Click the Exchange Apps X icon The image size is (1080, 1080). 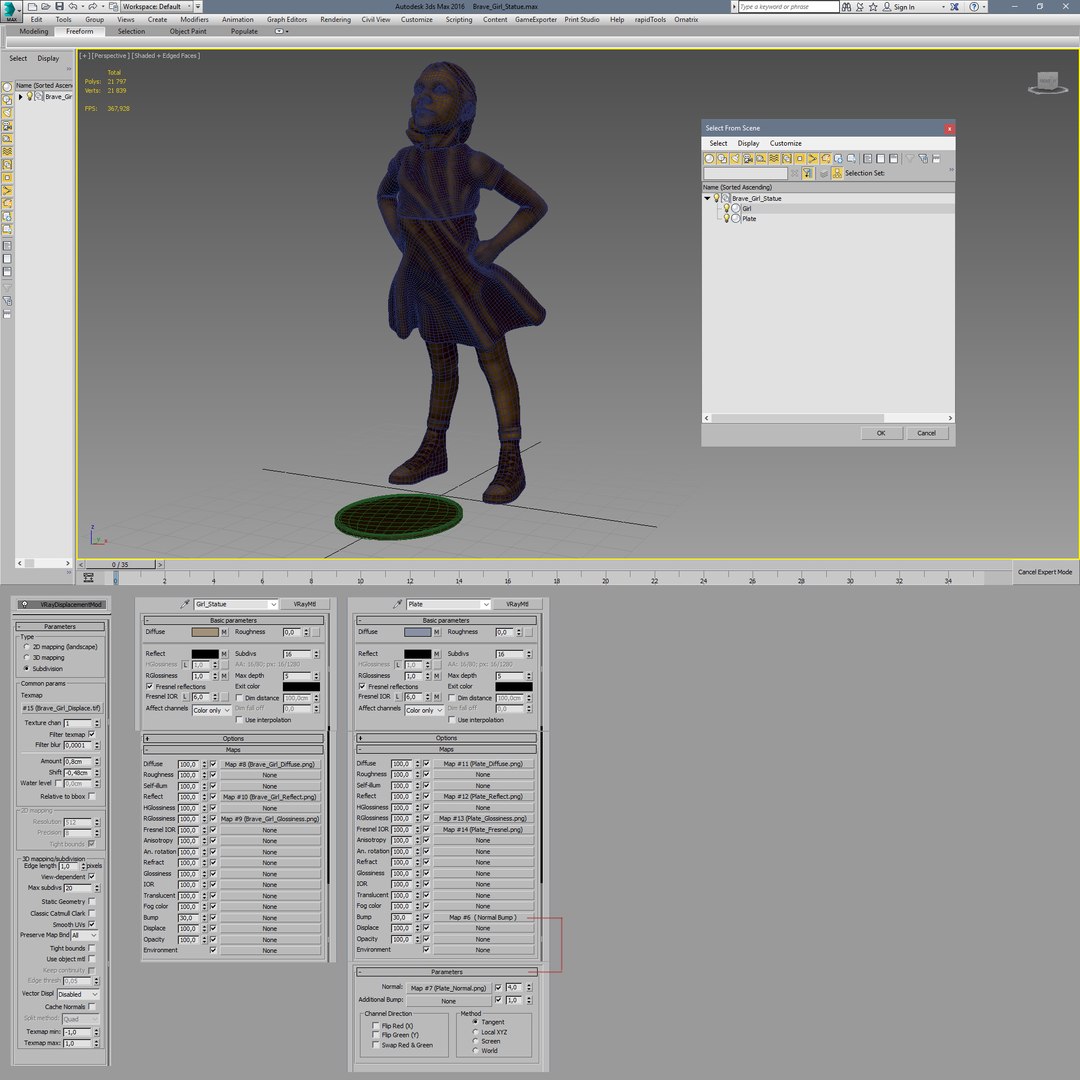[x=954, y=7]
